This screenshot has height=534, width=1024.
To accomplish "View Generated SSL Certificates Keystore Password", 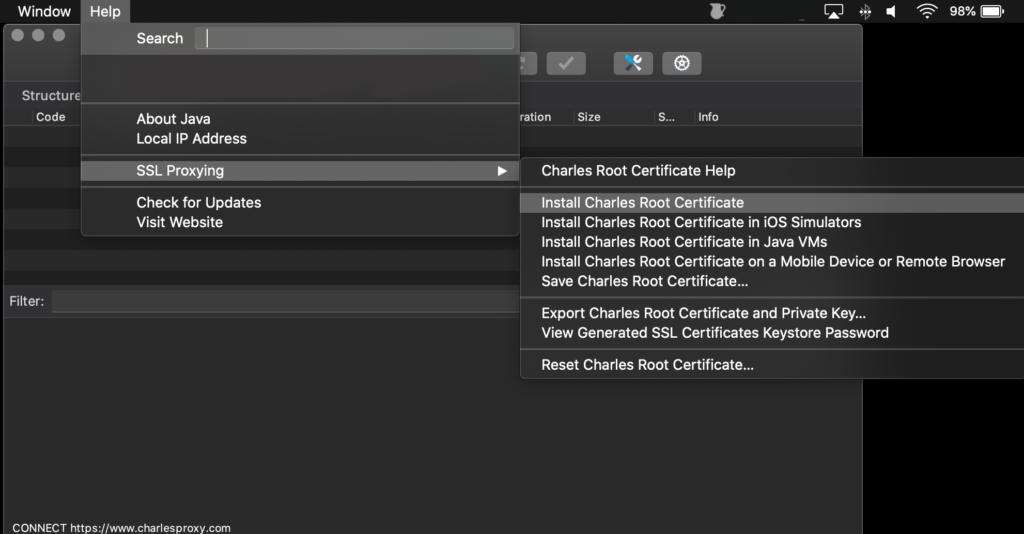I will point(772,332).
